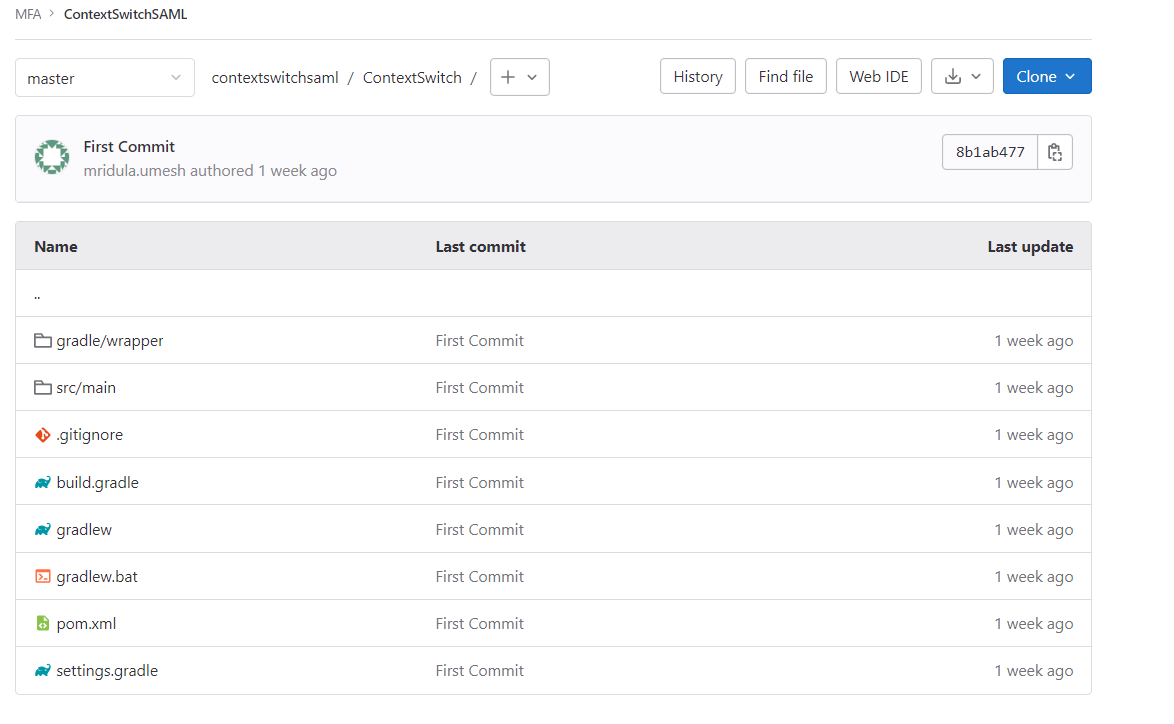
Task: Click the pom.xml file icon
Action: pos(42,623)
